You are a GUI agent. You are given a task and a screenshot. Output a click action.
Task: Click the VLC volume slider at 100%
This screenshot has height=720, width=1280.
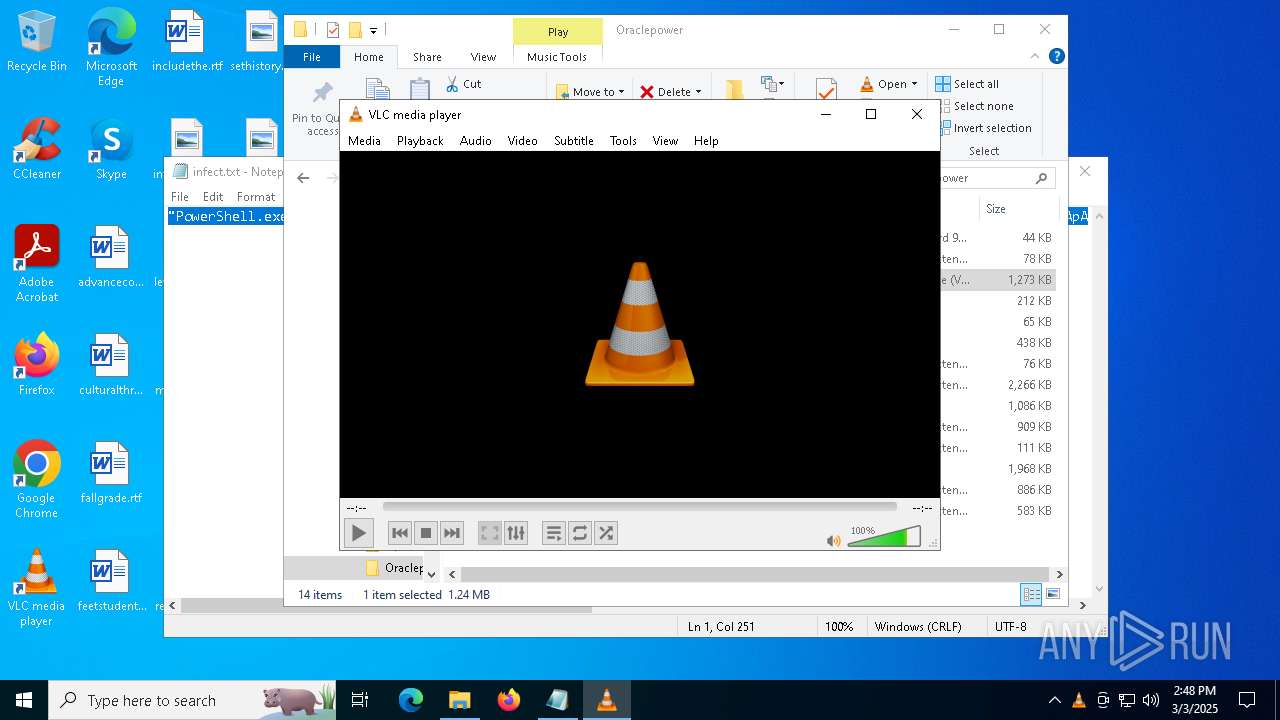884,537
